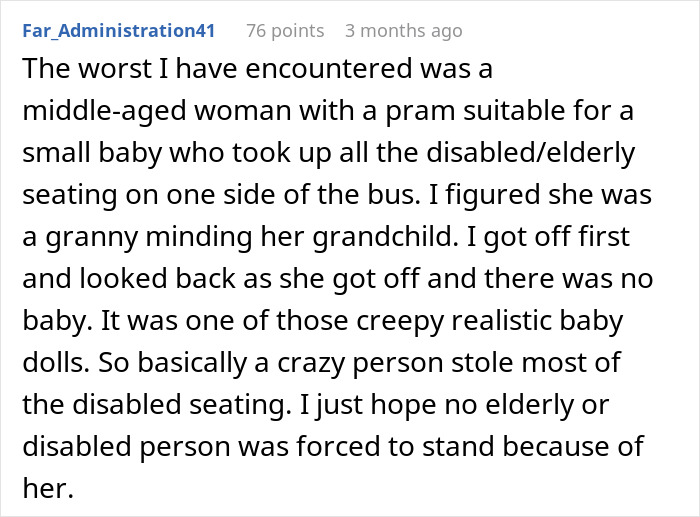Open the Far_Administration41 user profile
Screen dimensions: 700x517
click(x=118, y=31)
